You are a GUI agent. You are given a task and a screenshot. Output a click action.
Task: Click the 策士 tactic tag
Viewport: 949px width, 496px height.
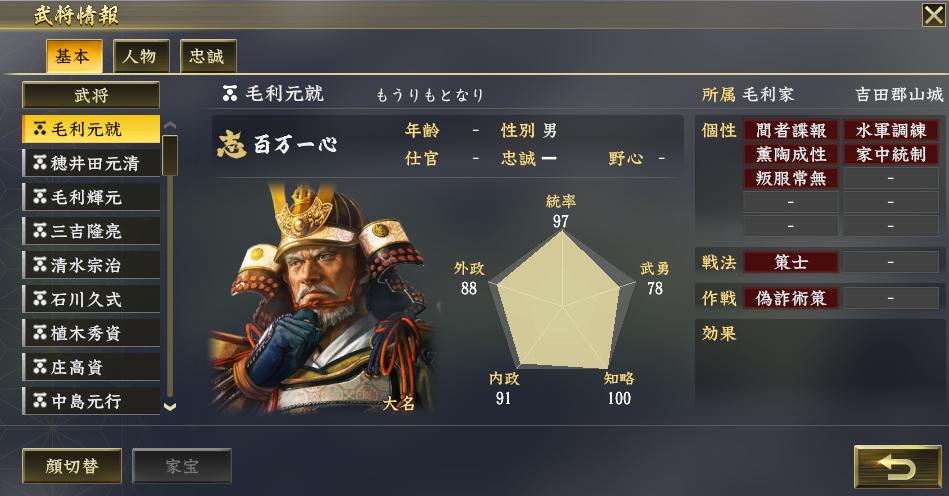(x=790, y=263)
